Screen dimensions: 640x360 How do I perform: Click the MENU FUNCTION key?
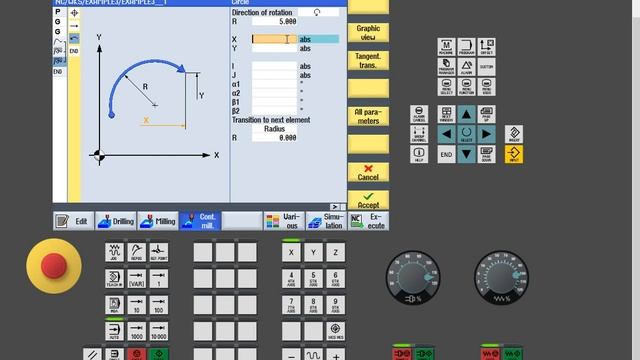(x=466, y=87)
